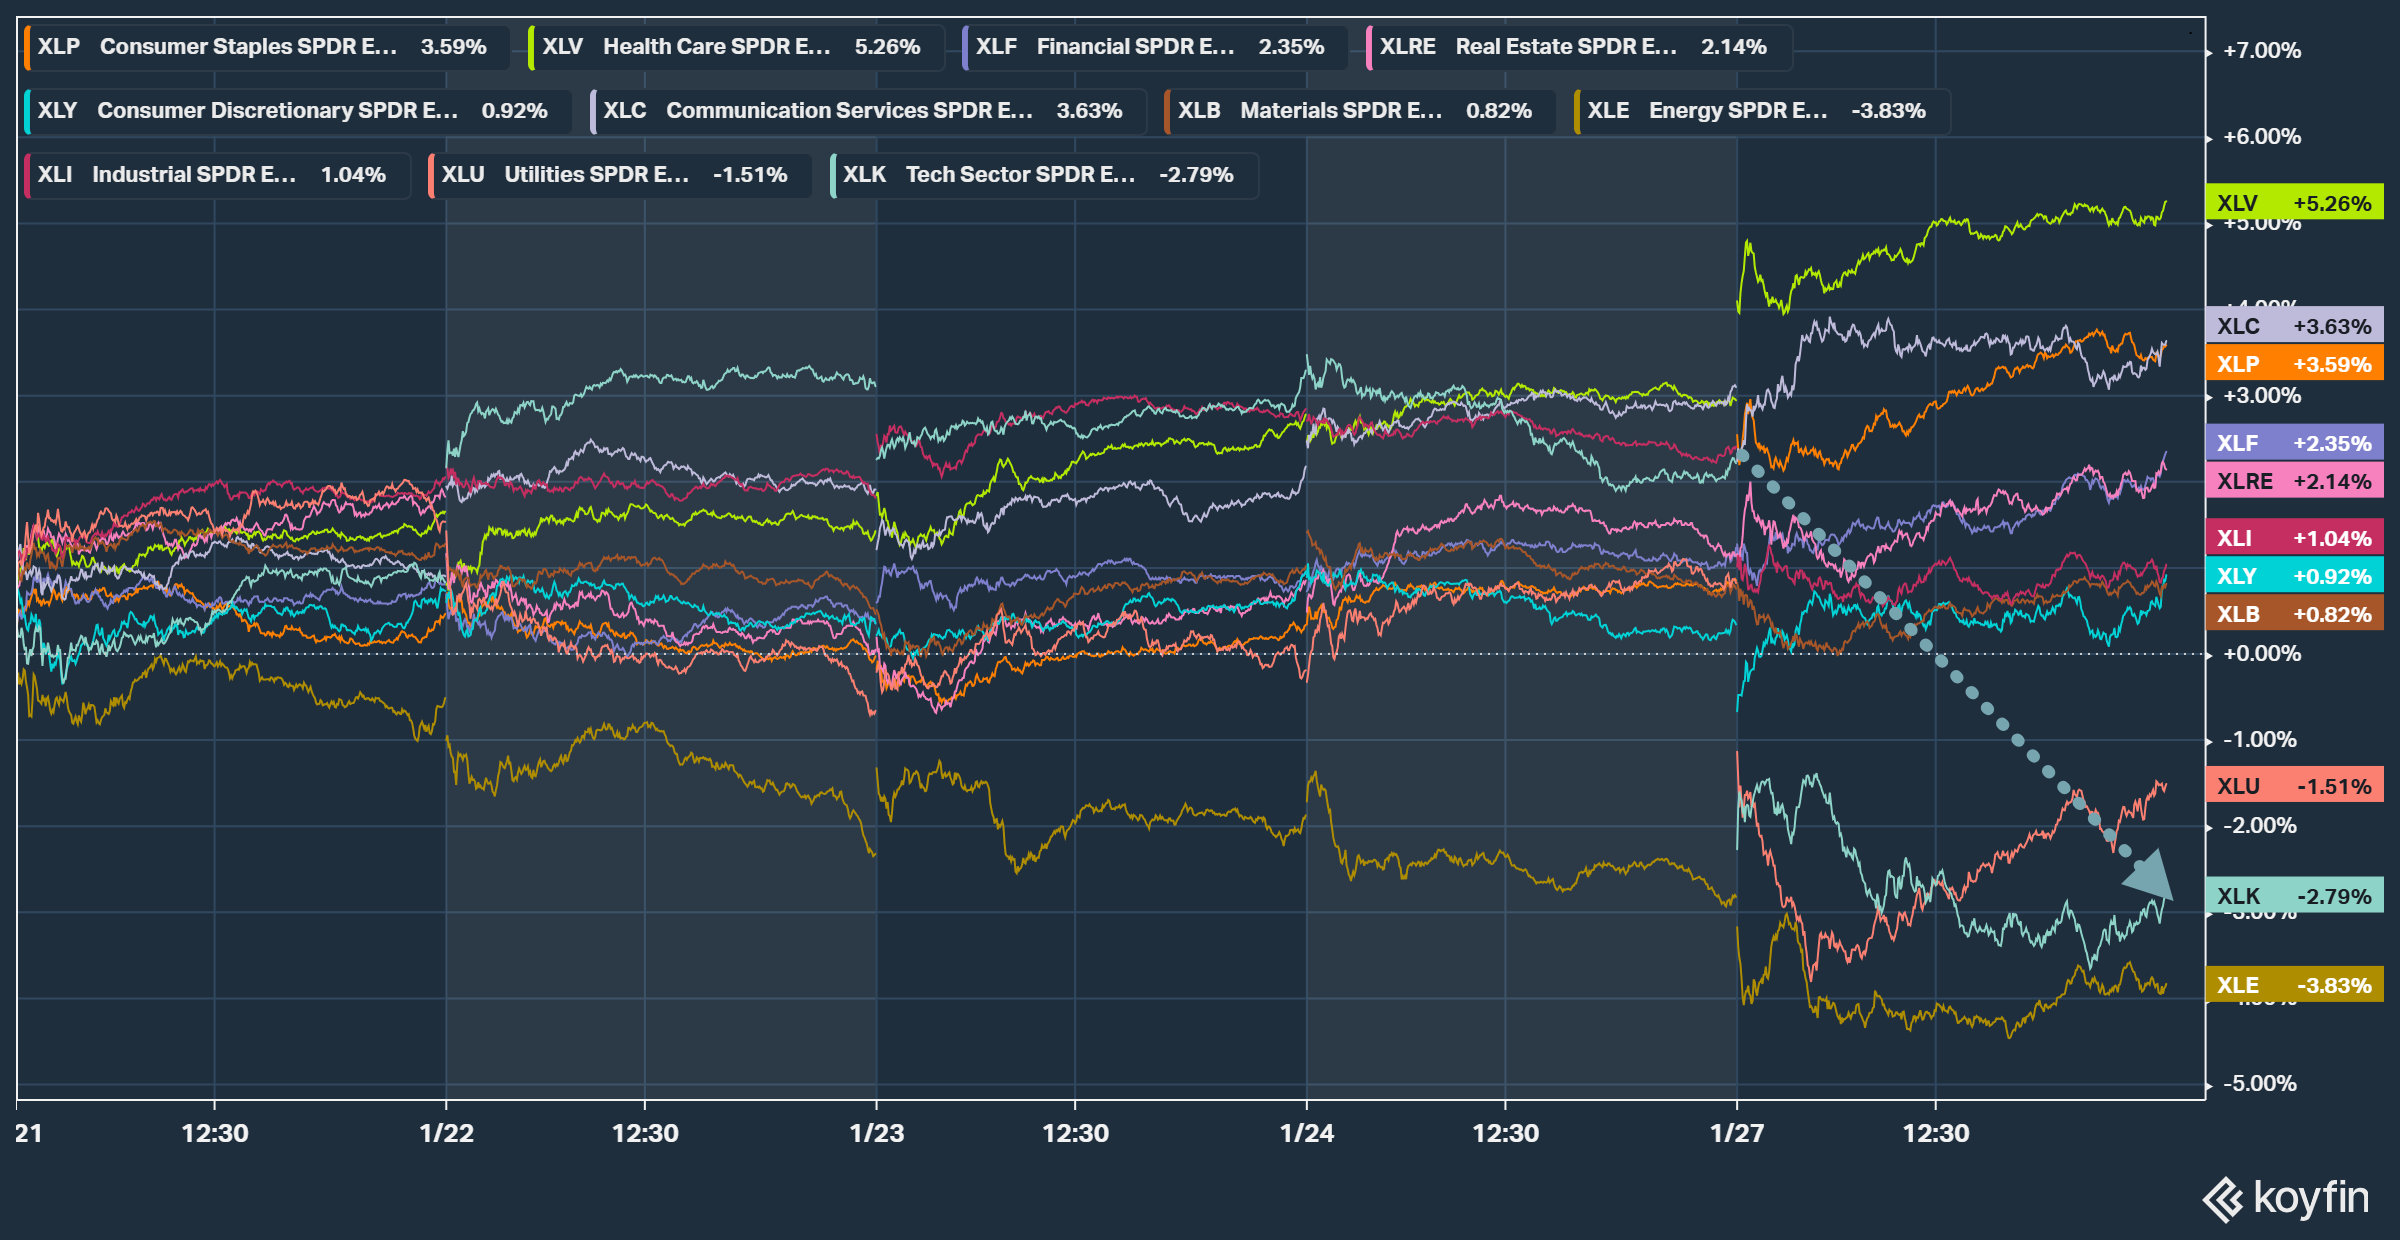This screenshot has height=1240, width=2400.
Task: Click the -1.51% value in XLU legend
Action: point(750,175)
